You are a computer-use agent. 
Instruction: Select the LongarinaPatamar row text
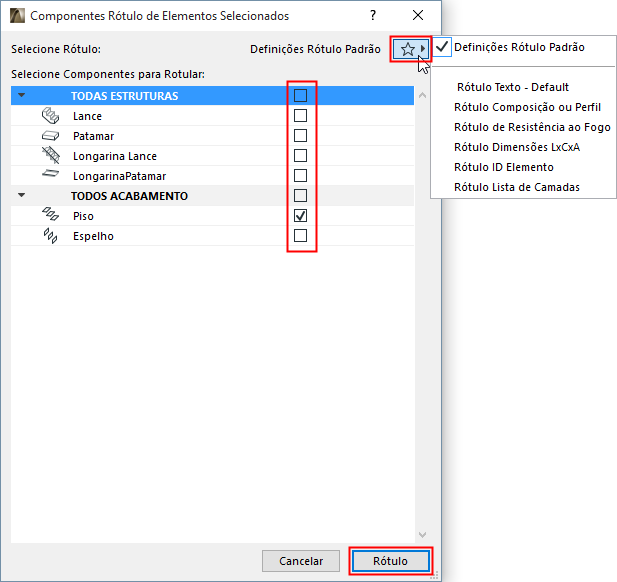point(119,176)
